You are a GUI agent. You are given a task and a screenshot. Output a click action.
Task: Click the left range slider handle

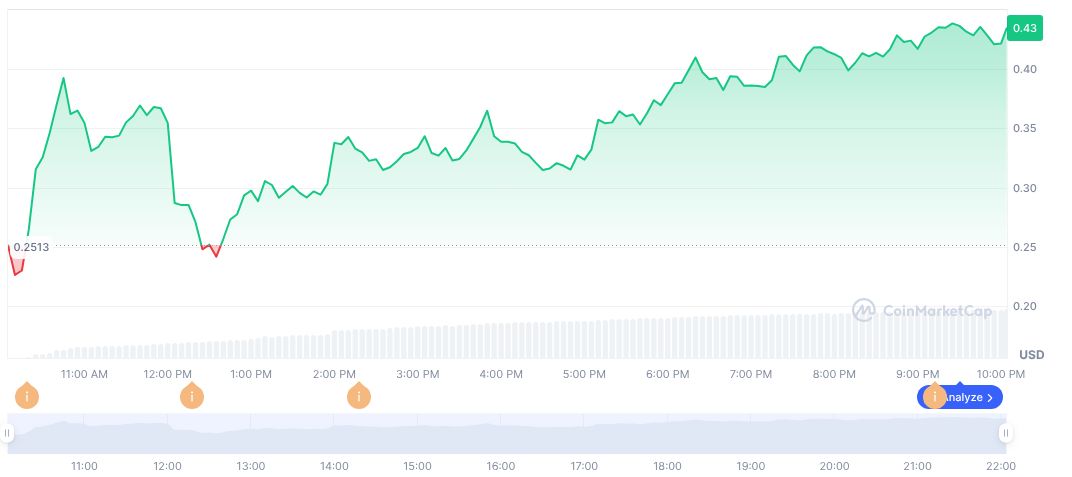click(7, 433)
